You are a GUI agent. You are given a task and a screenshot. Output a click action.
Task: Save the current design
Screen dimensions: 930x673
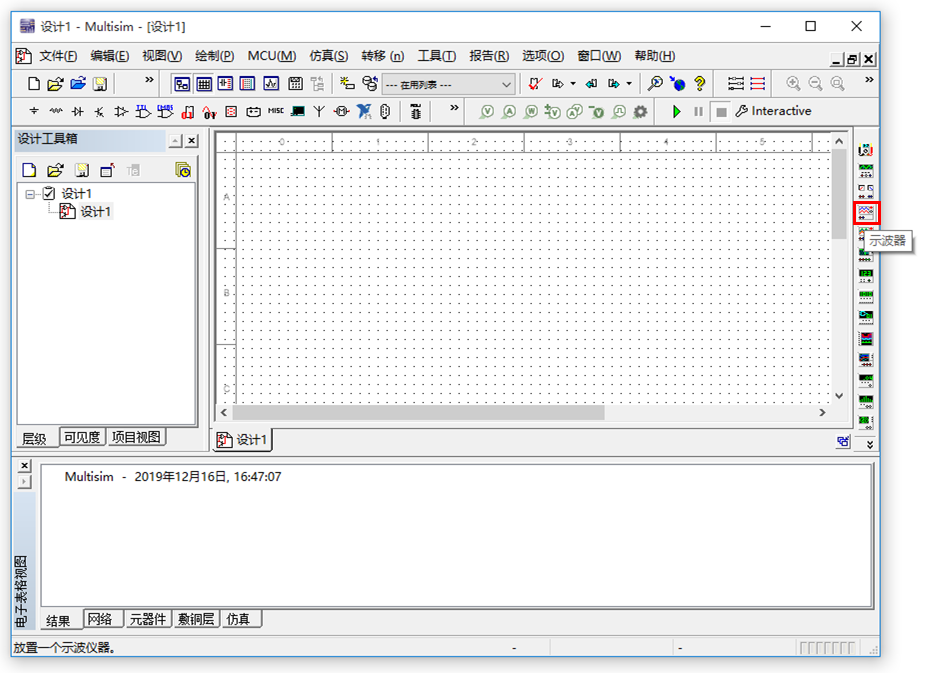[x=100, y=84]
